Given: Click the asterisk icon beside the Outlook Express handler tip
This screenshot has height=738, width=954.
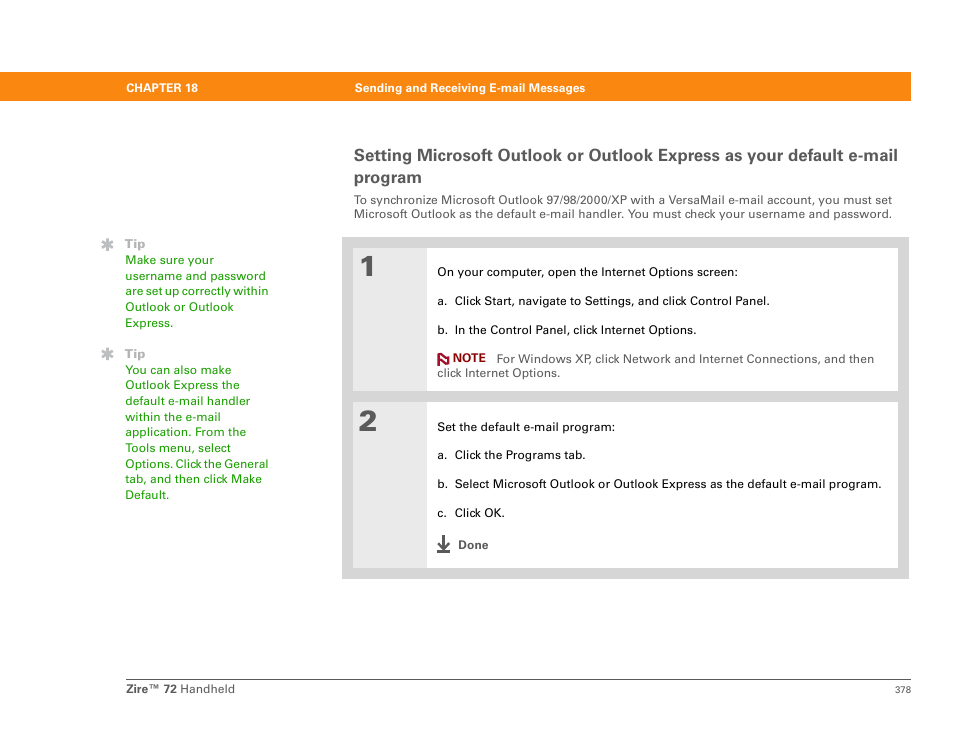Looking at the screenshot, I should [x=108, y=354].
